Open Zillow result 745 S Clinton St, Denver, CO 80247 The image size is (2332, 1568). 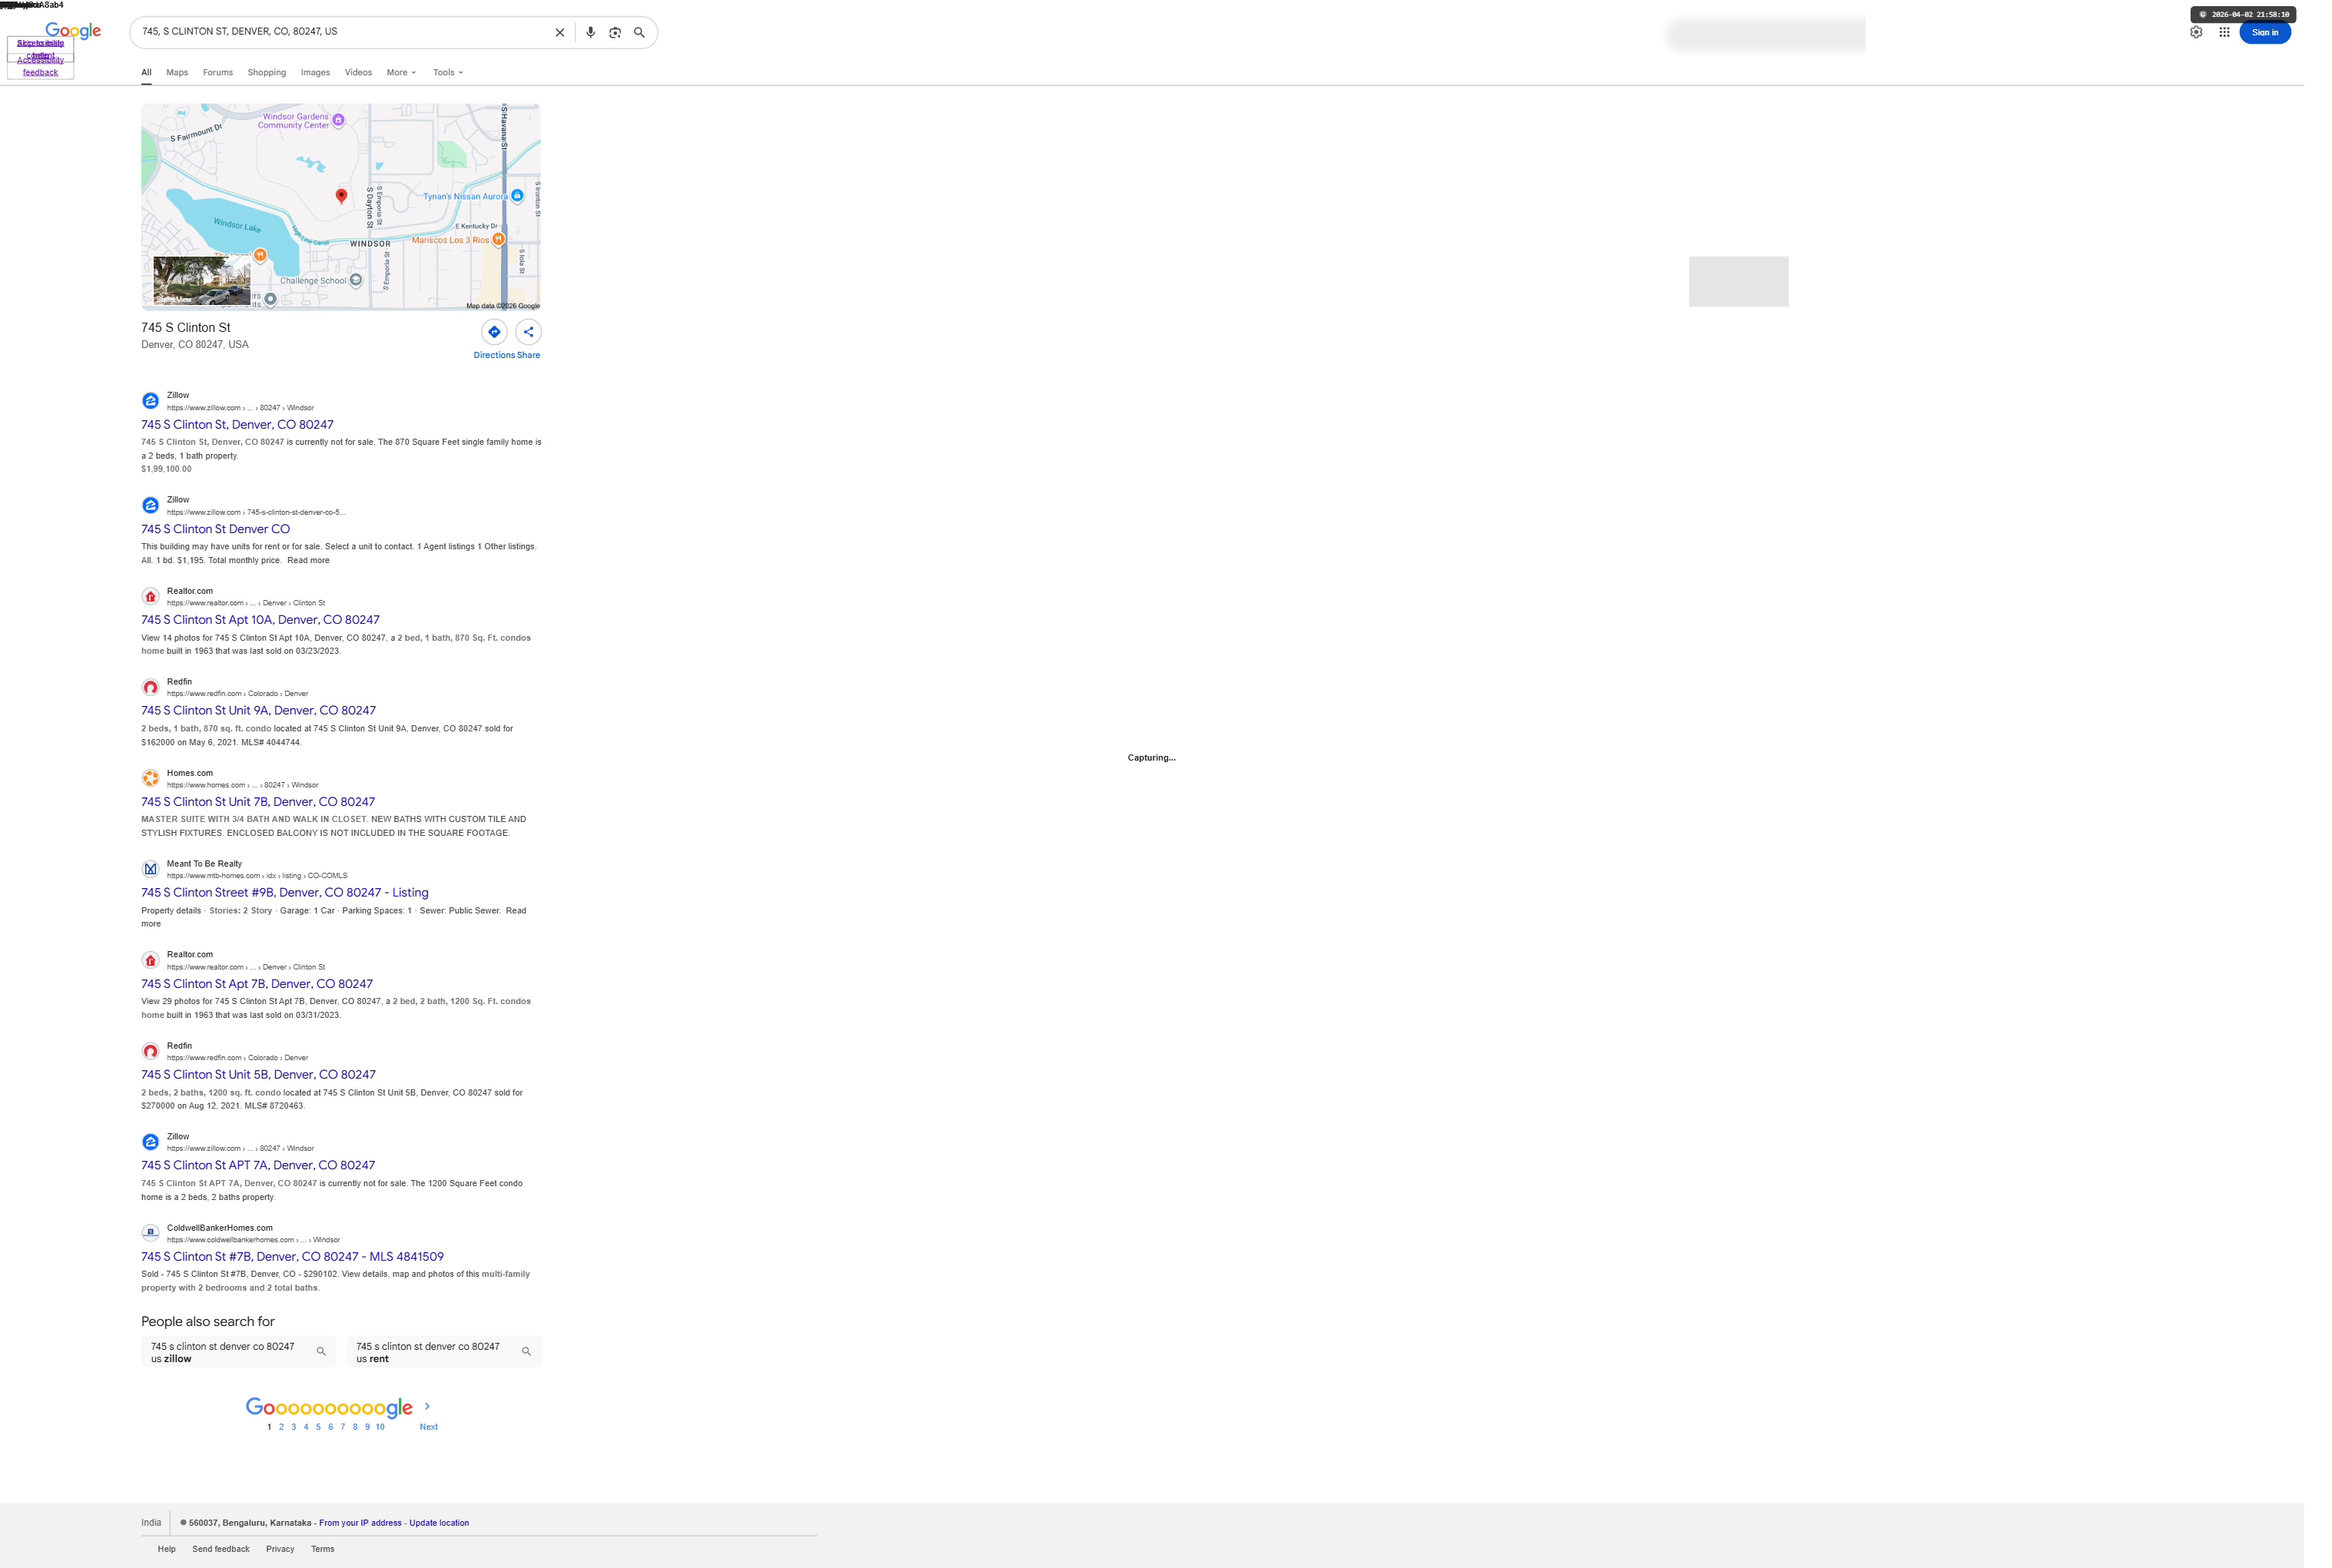(237, 425)
